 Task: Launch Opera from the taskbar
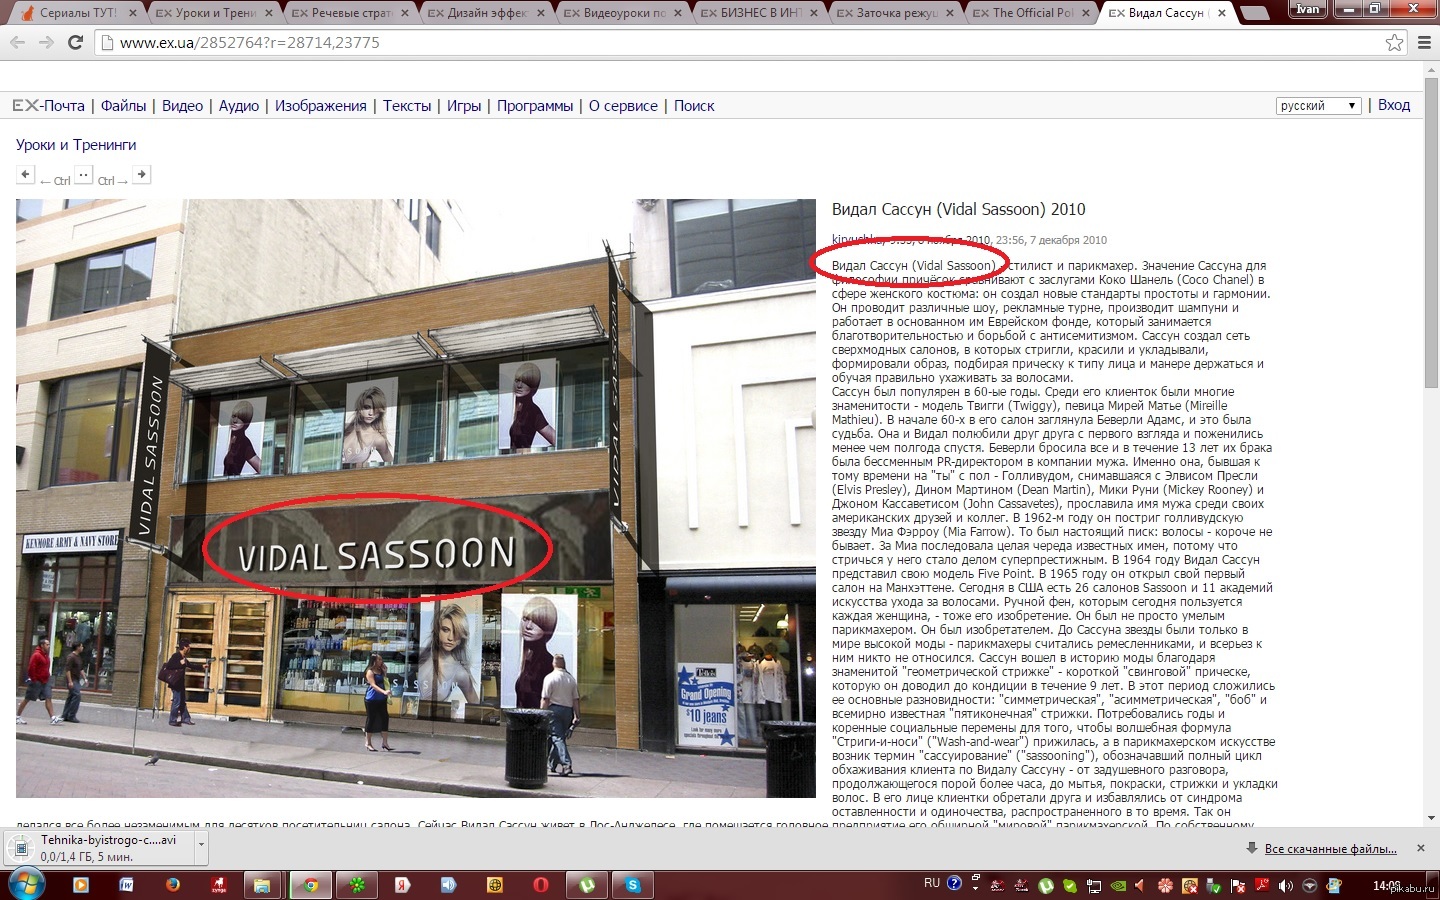pos(541,885)
